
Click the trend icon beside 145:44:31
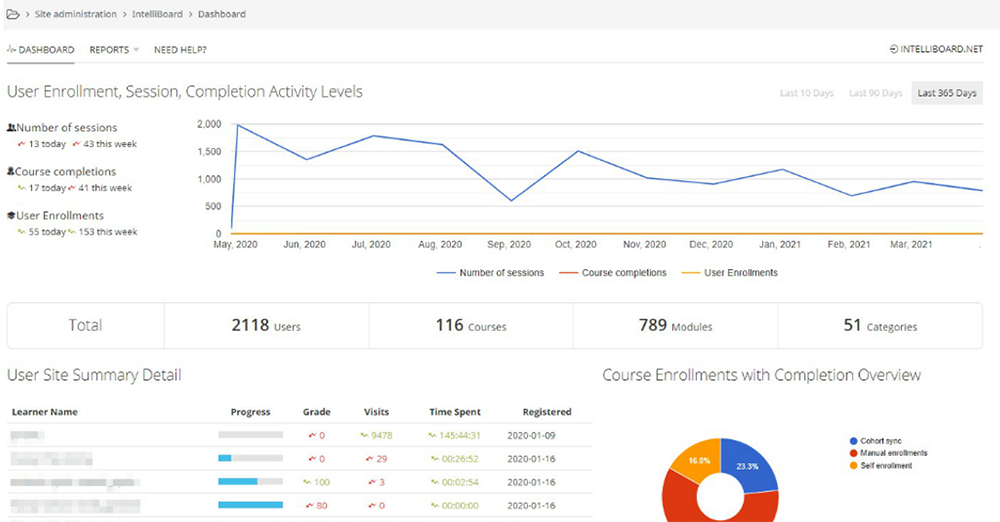click(x=434, y=436)
